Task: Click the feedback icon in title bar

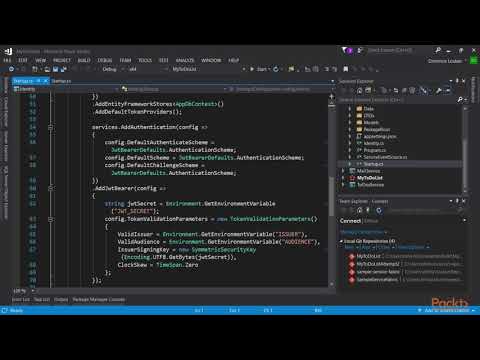Action: coord(360,50)
